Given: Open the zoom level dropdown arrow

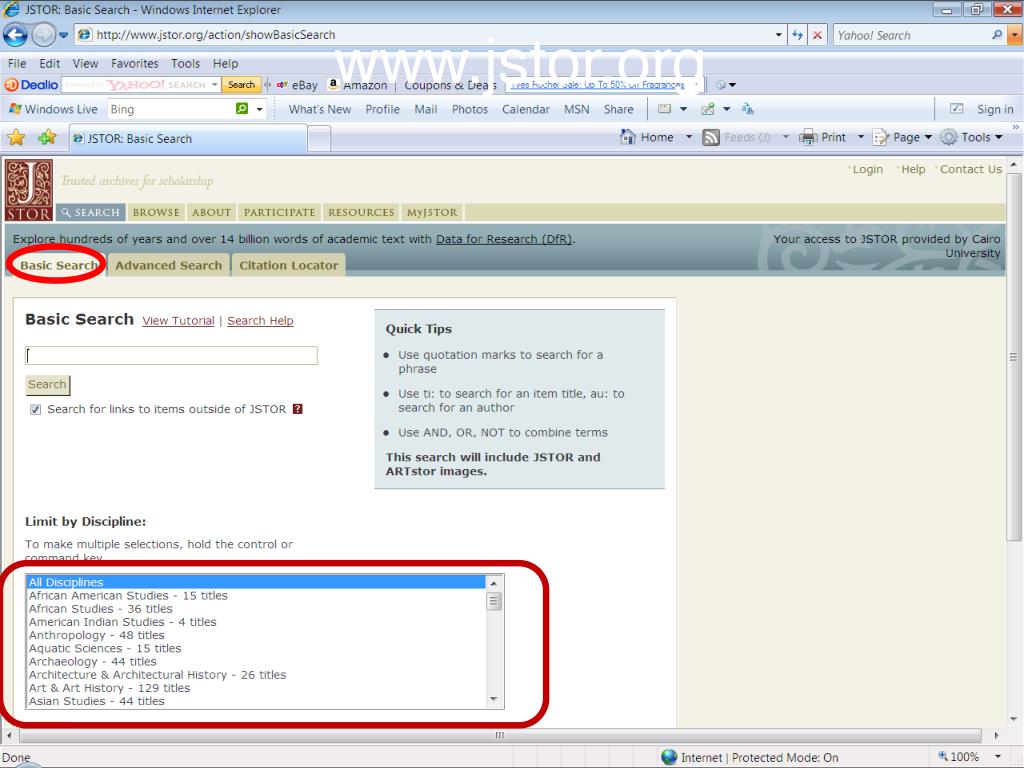Looking at the screenshot, I should [x=997, y=756].
